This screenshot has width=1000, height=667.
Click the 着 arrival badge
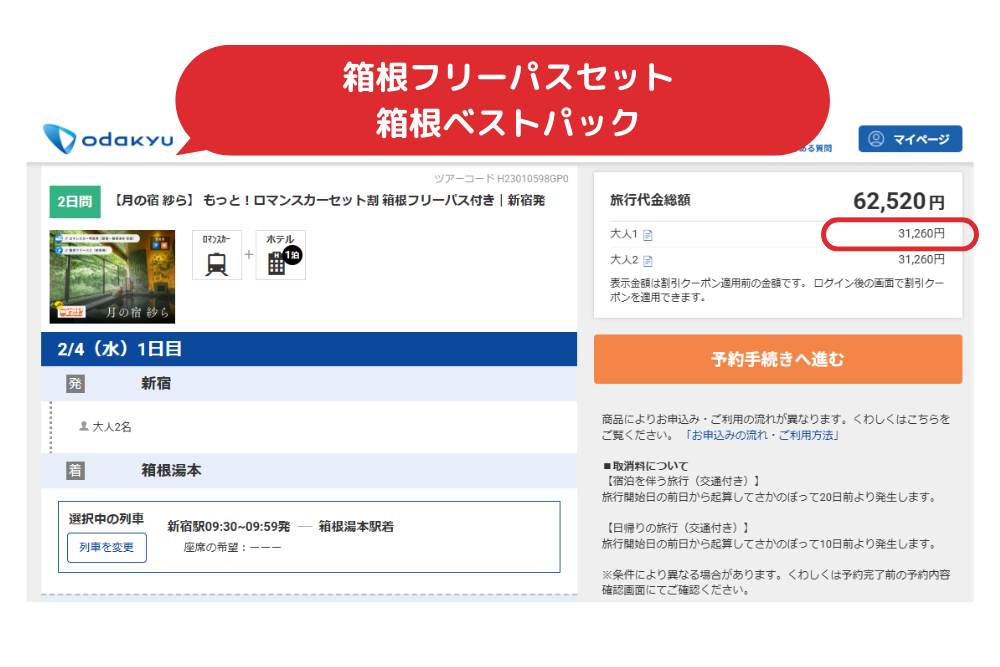75,471
